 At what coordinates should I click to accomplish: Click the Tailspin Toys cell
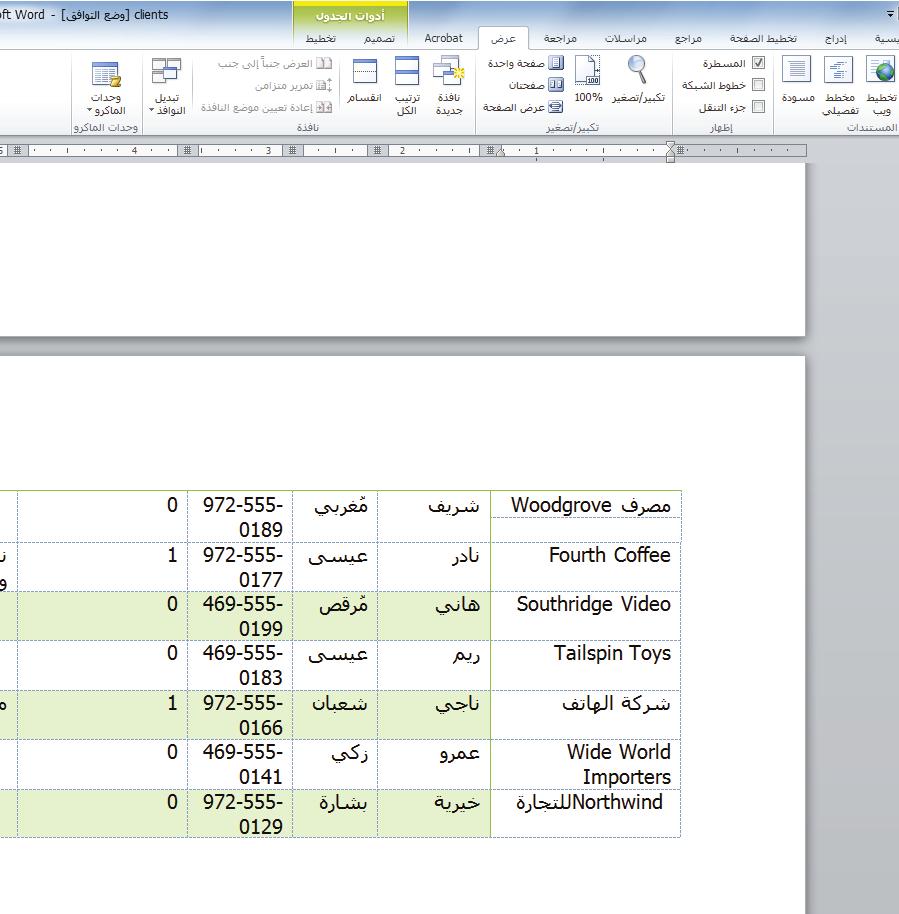coord(586,665)
